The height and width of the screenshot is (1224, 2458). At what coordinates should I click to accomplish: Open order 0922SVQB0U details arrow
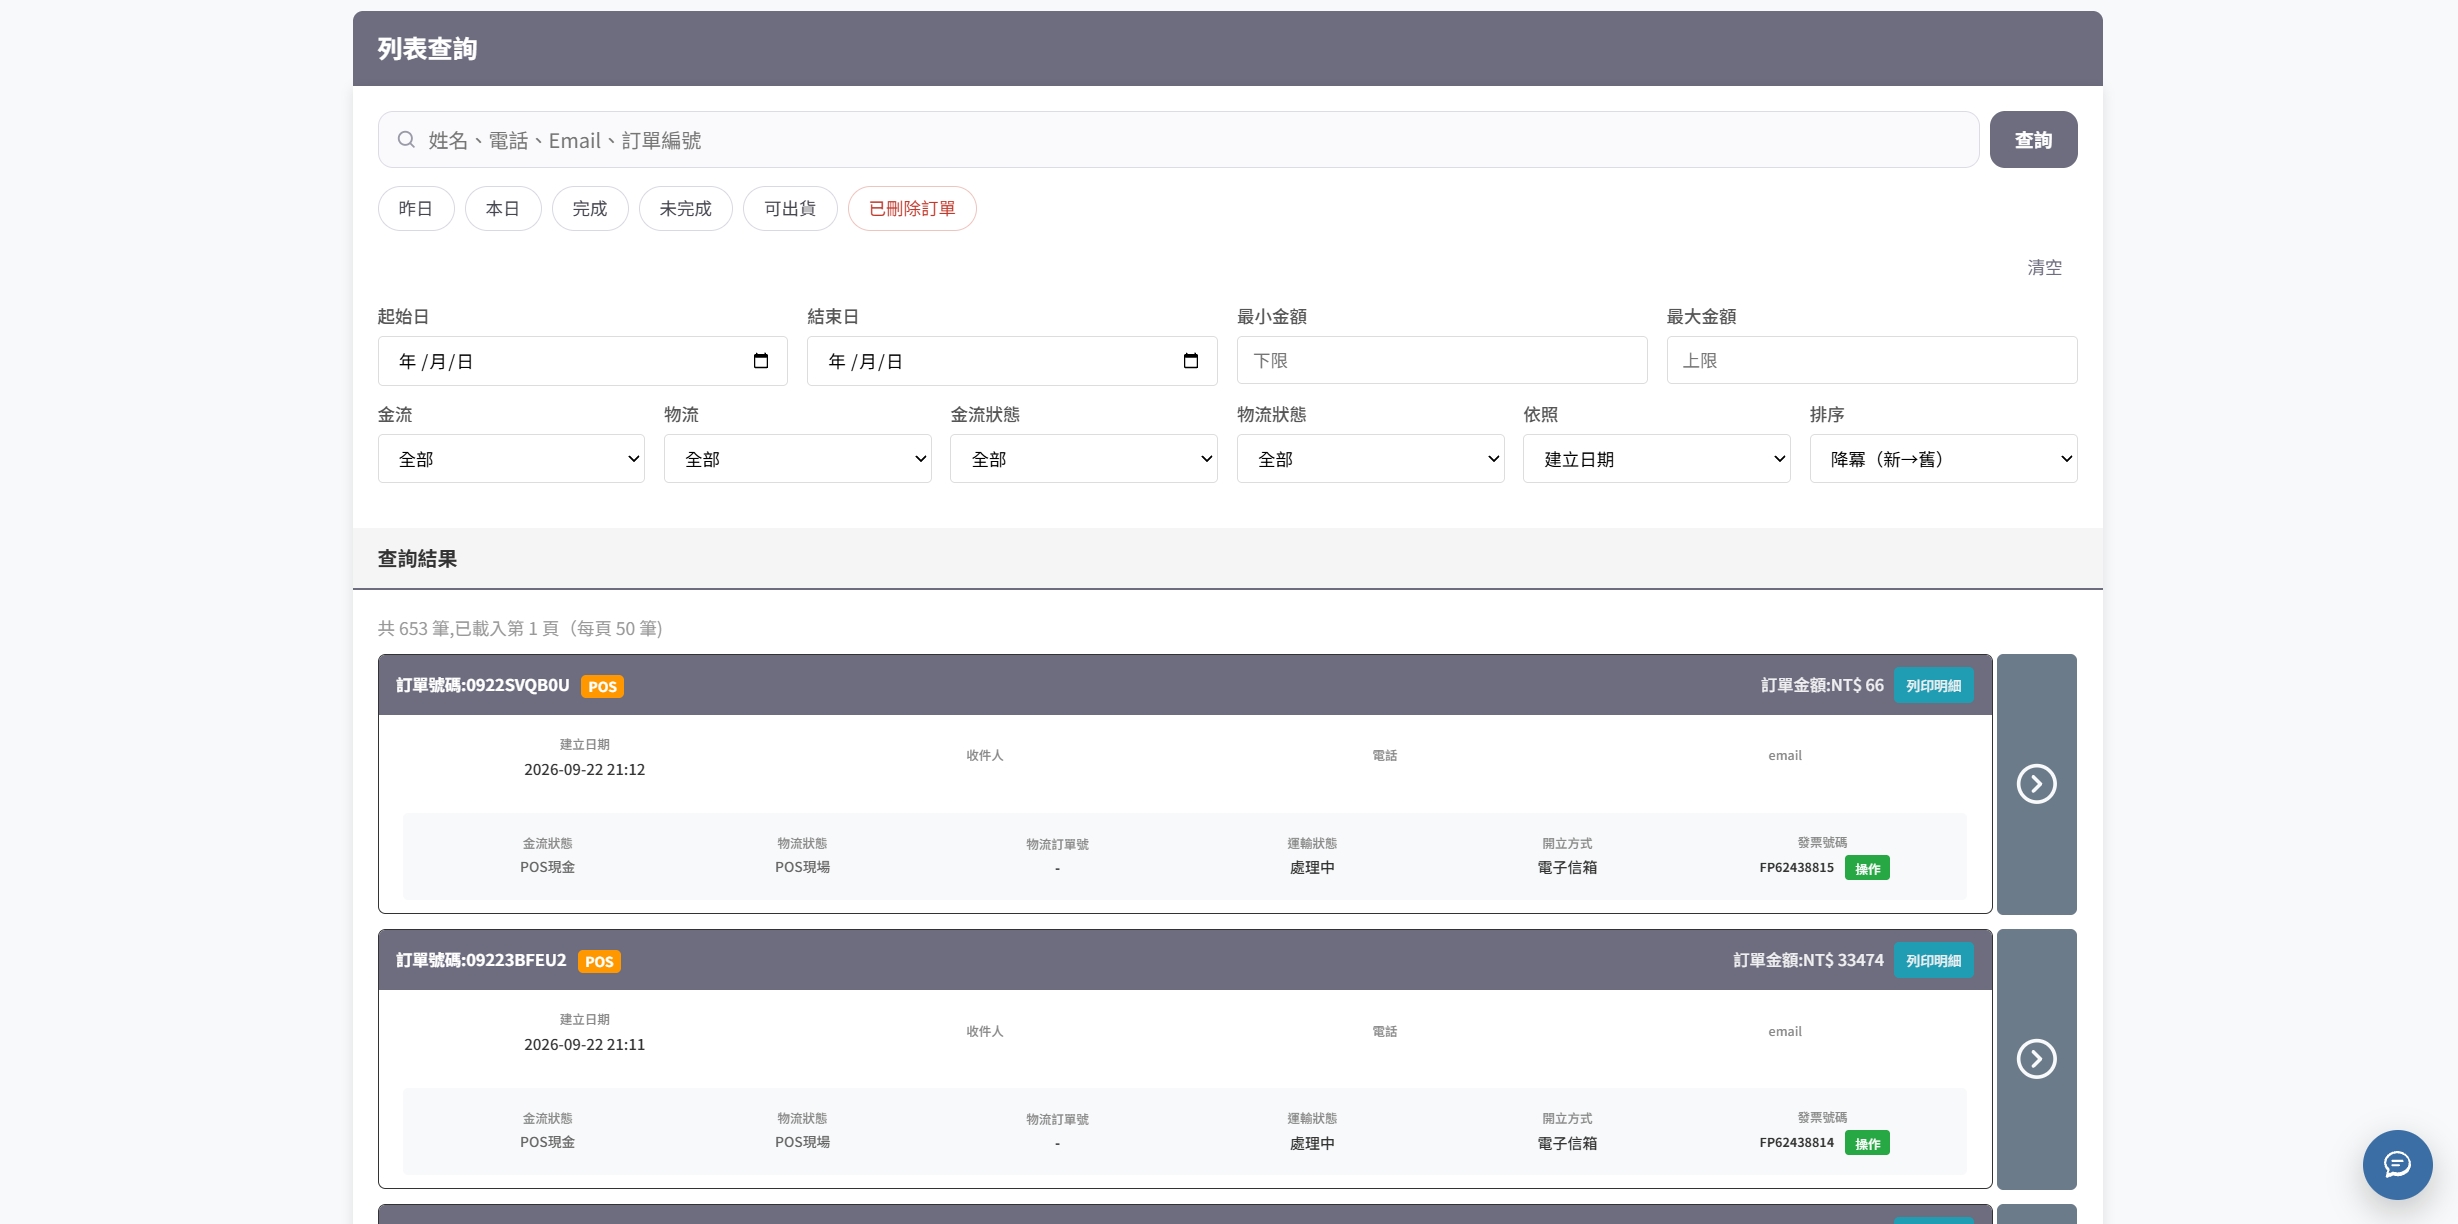(x=2037, y=784)
